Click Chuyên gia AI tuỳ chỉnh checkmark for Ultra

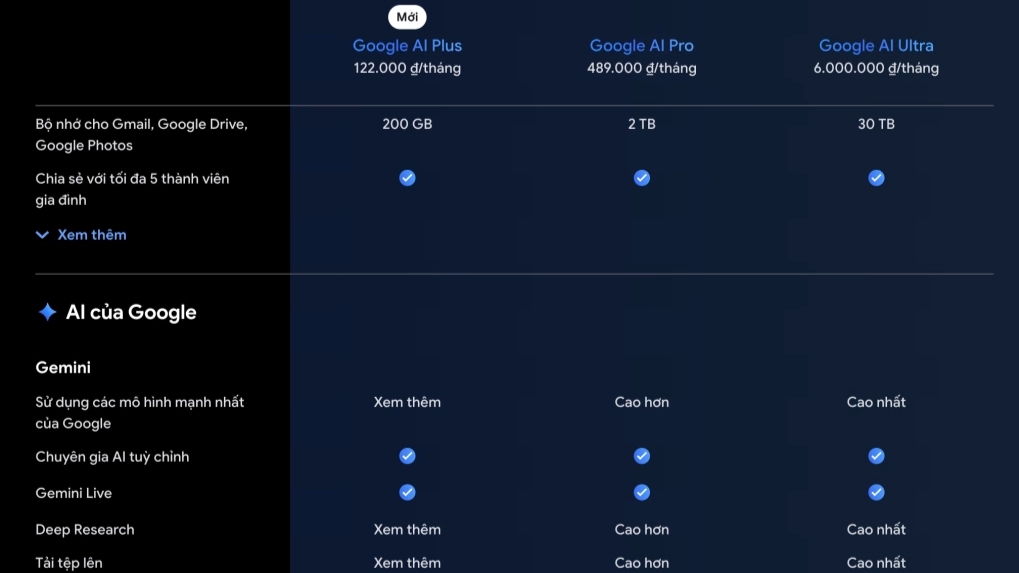click(x=876, y=456)
